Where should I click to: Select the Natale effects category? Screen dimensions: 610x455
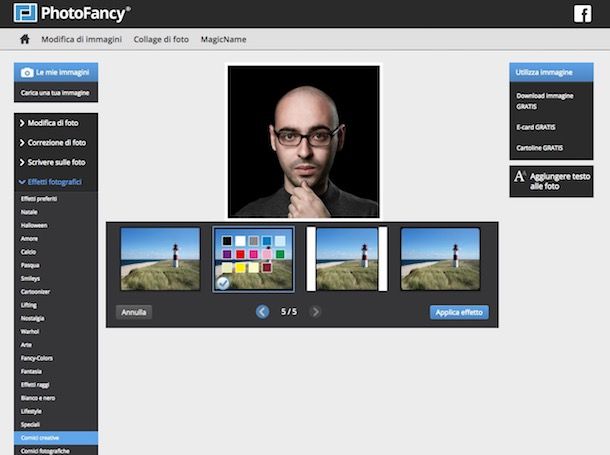coord(29,212)
